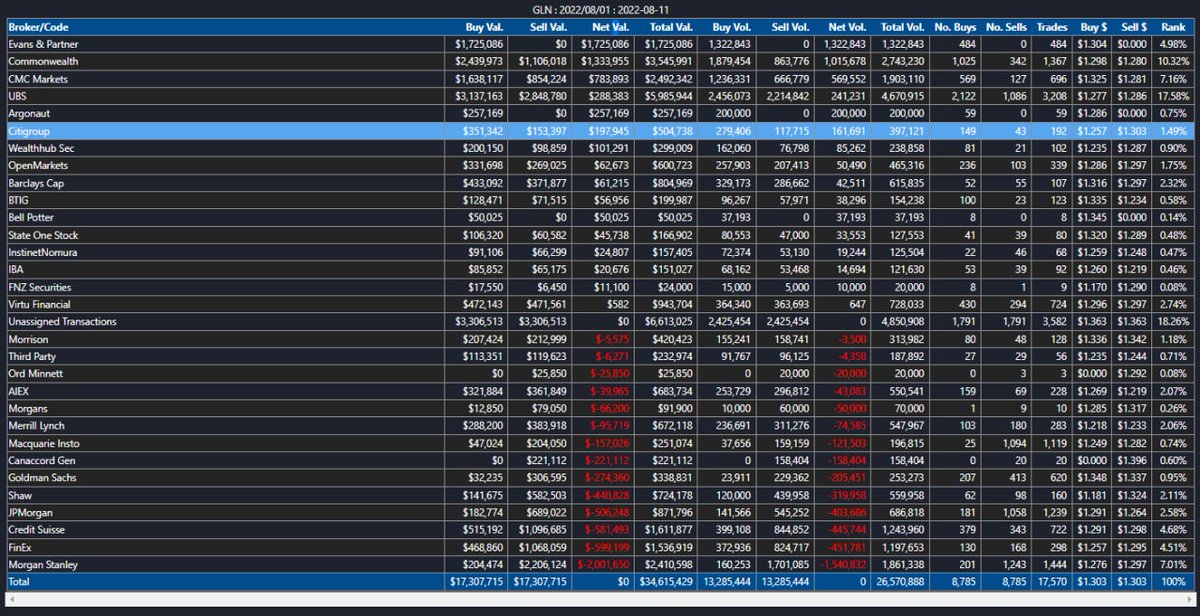Select the Ord Minnett row
The width and height of the screenshot is (1200, 616).
pos(598,374)
